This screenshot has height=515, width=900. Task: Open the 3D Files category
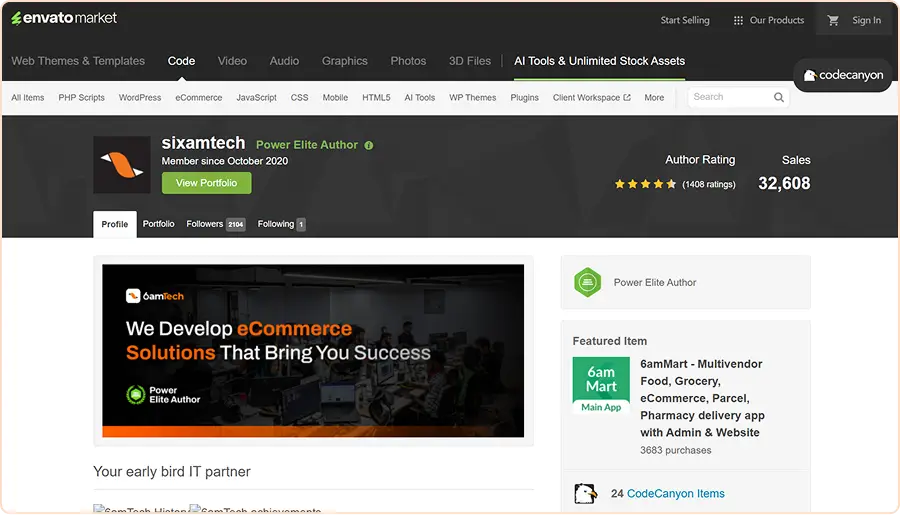(x=470, y=61)
